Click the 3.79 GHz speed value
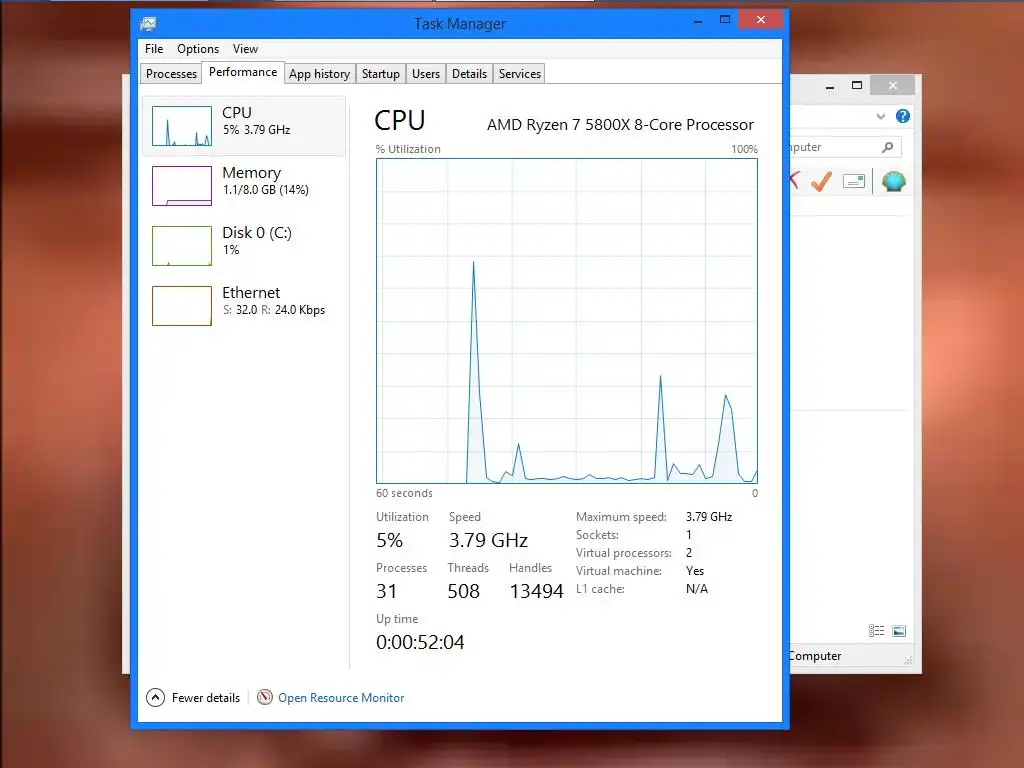This screenshot has height=768, width=1024. [488, 540]
